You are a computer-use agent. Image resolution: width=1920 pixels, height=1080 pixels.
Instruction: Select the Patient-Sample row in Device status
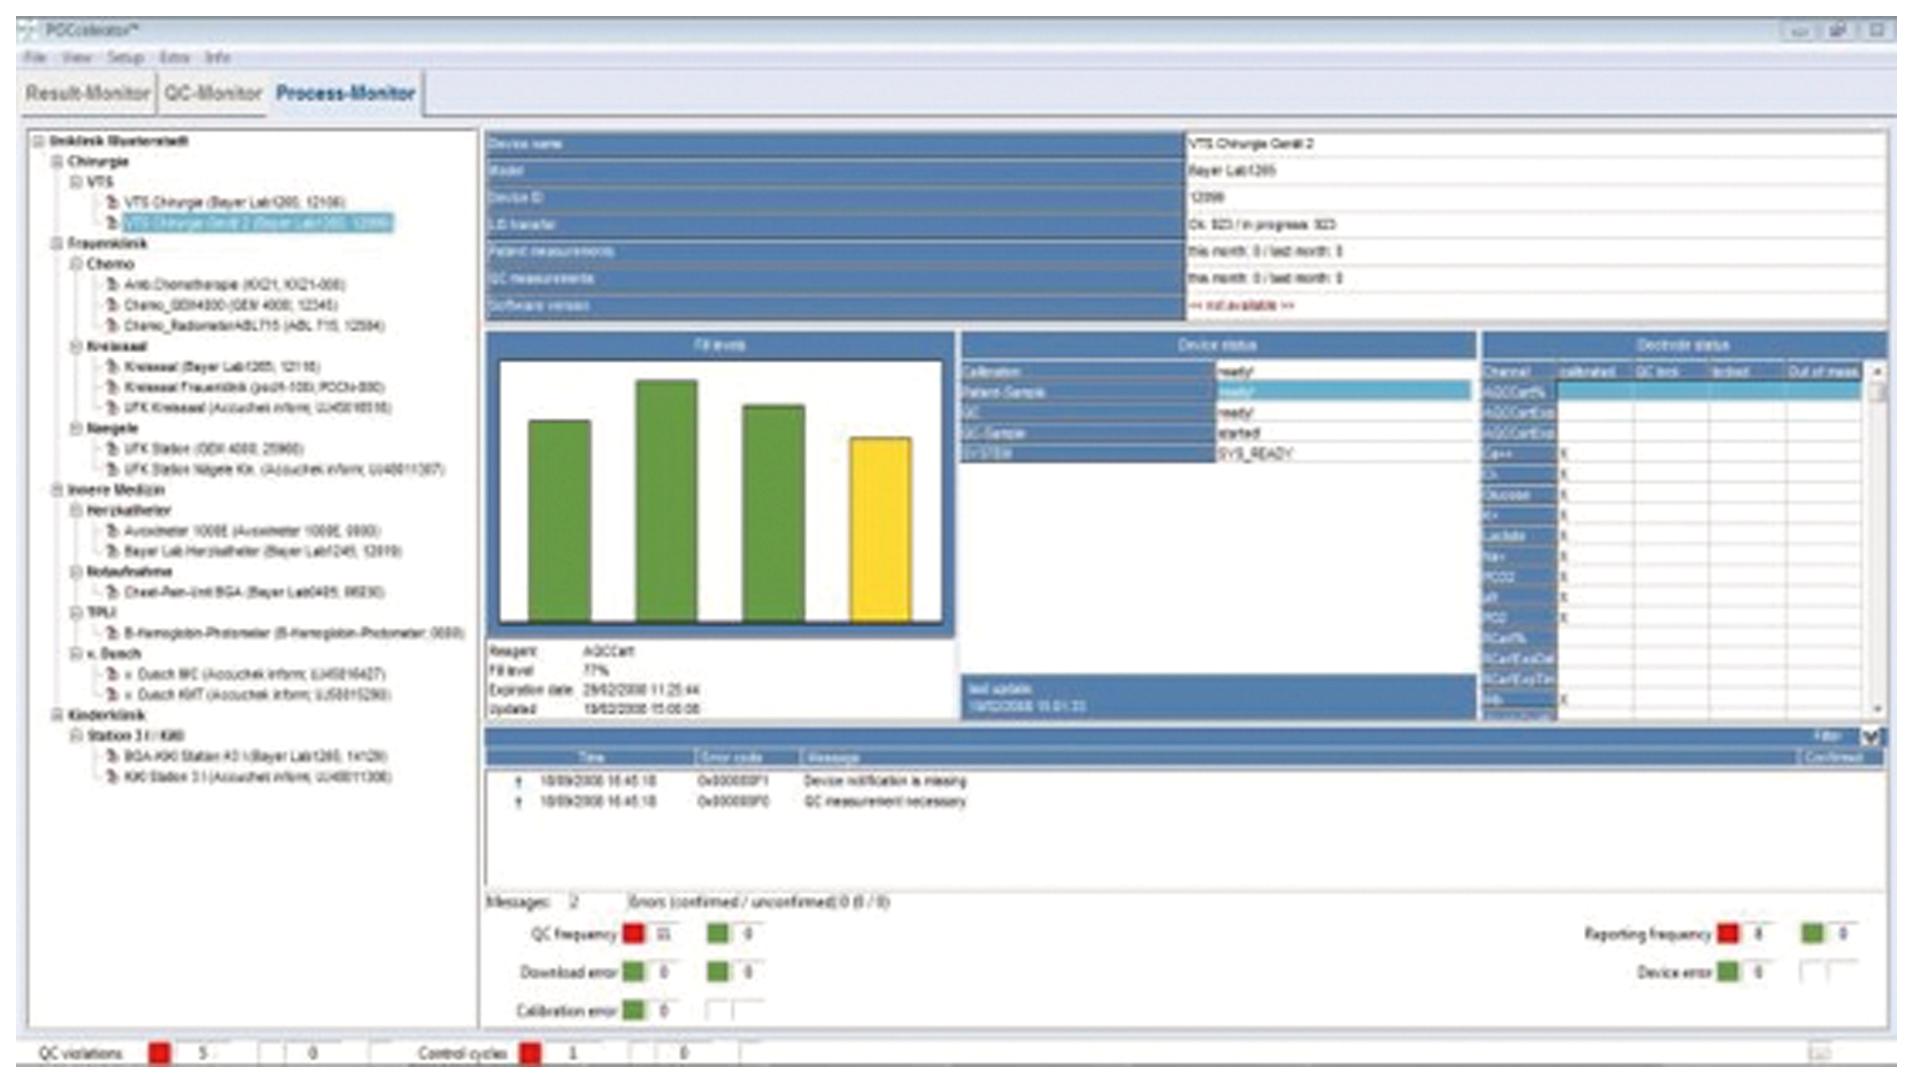[1087, 392]
